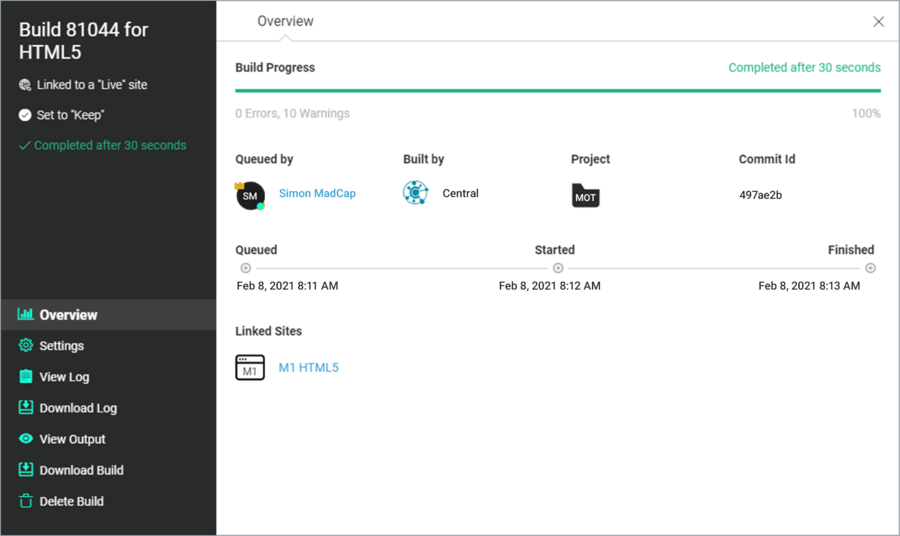Open the M1 HTML5 linked site
900x536 pixels.
pyautogui.click(x=309, y=367)
